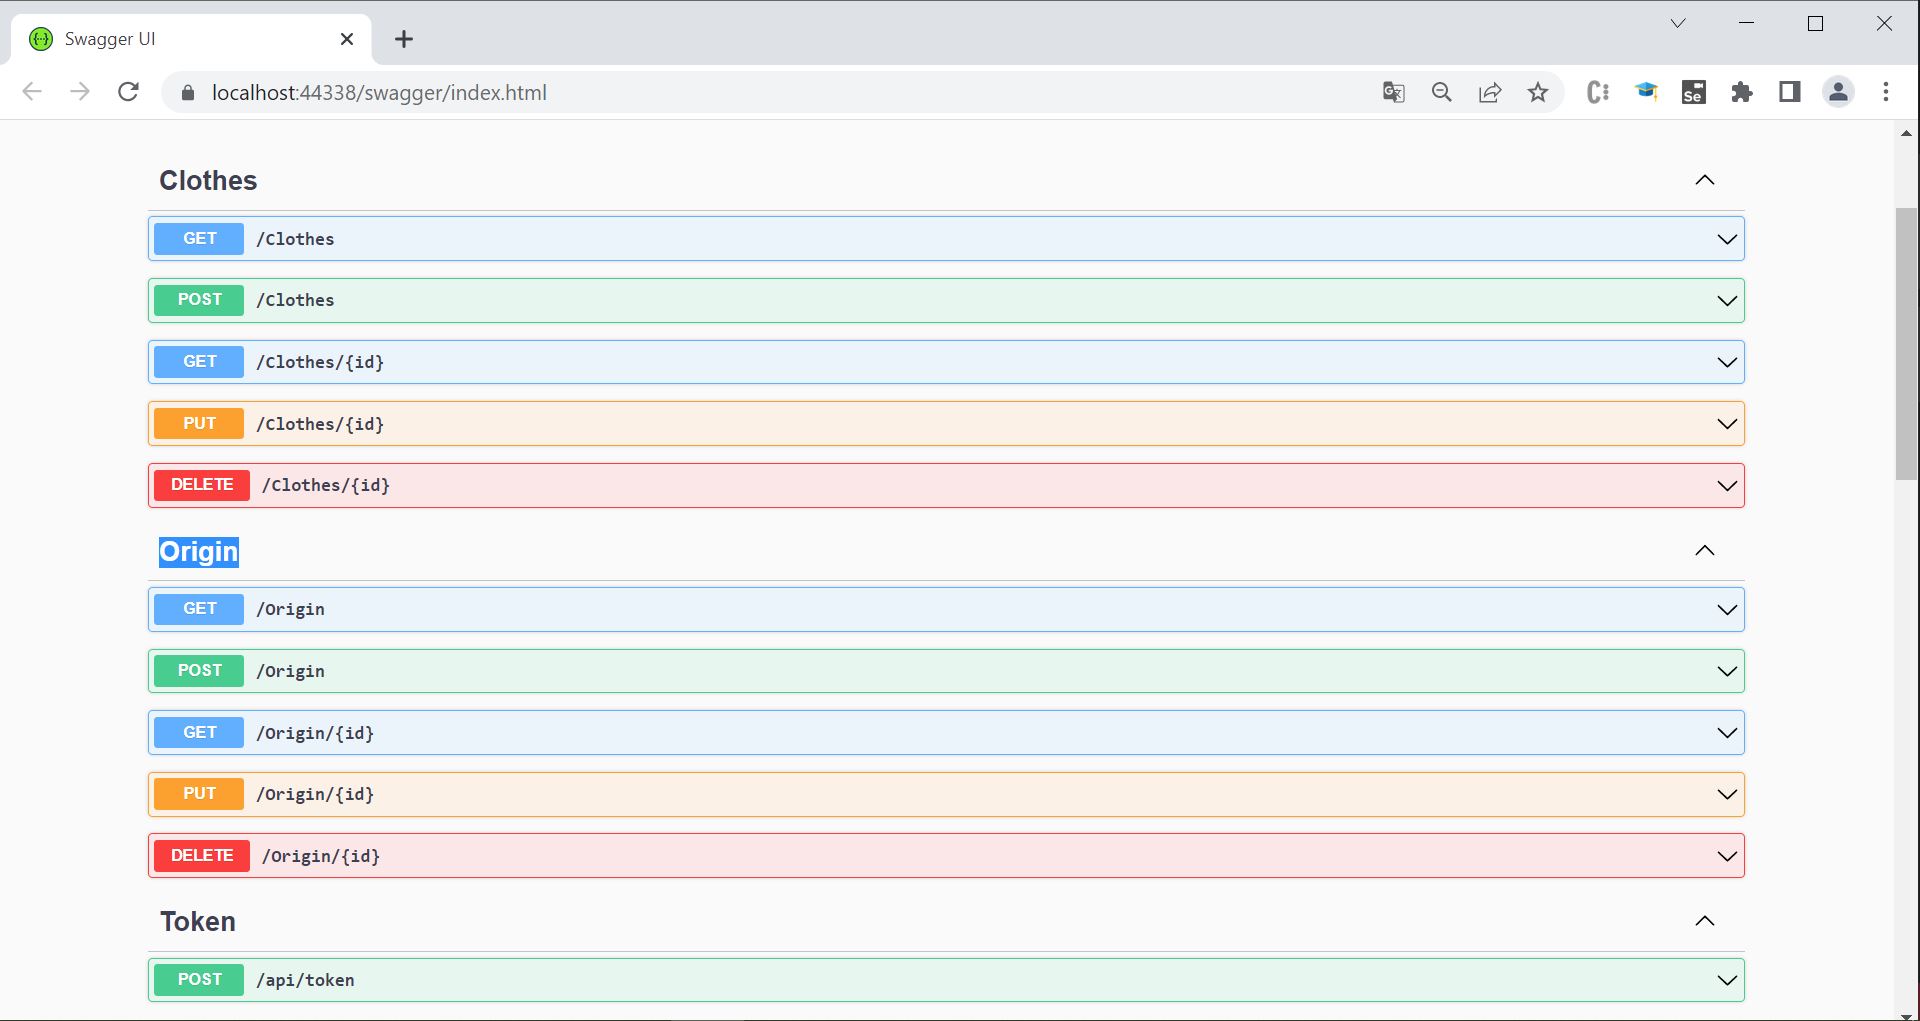This screenshot has width=1920, height=1021.
Task: Click the DELETE badge for /Clothes/{id}
Action: pyautogui.click(x=202, y=485)
